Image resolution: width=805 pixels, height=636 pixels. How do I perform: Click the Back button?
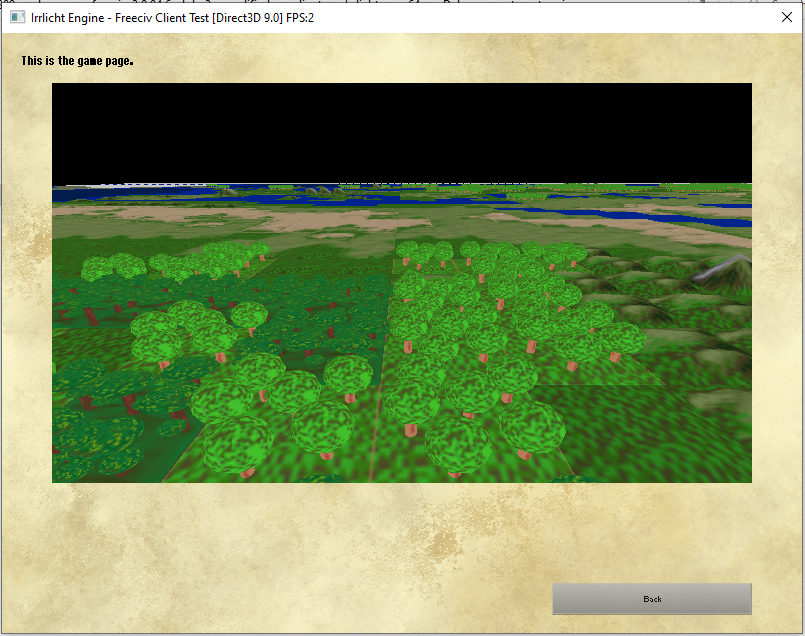click(651, 599)
